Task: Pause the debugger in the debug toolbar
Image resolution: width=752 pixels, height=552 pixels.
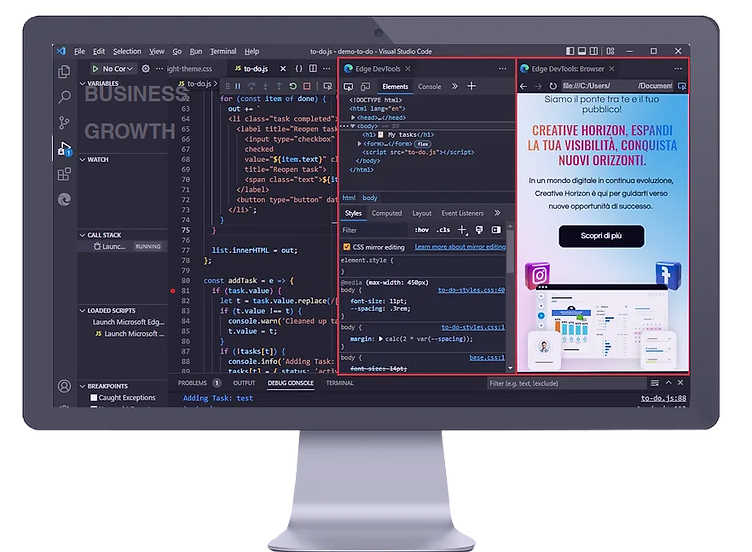Action: 238,86
